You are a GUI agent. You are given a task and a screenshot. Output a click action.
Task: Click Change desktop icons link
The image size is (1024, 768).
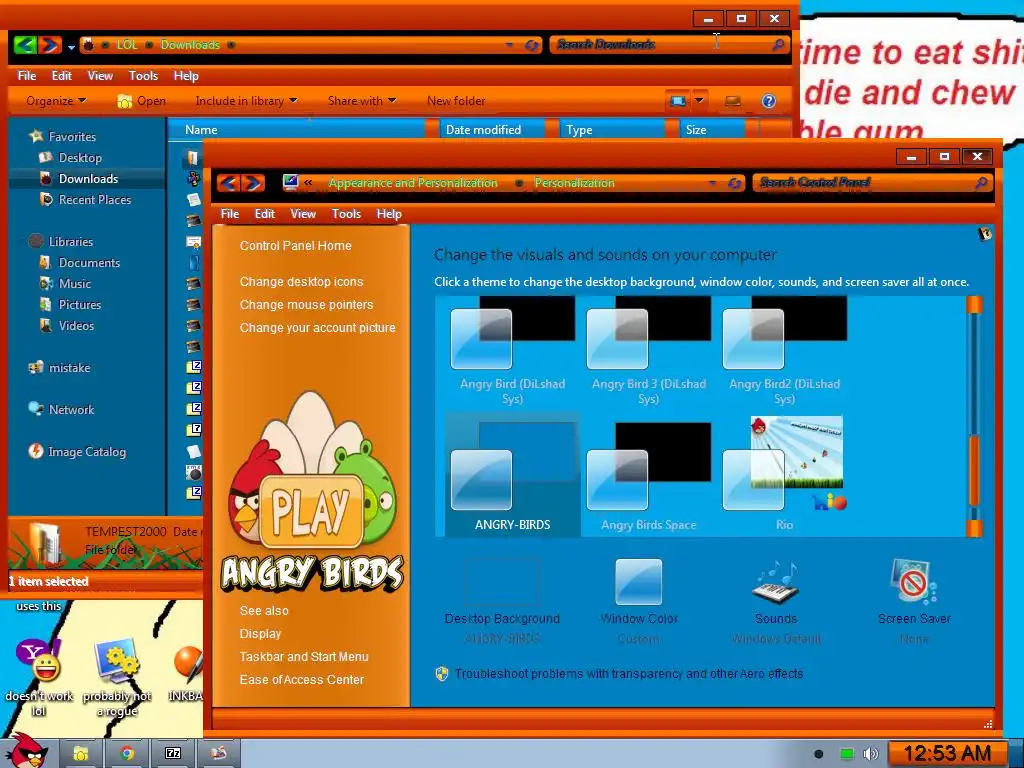click(301, 281)
